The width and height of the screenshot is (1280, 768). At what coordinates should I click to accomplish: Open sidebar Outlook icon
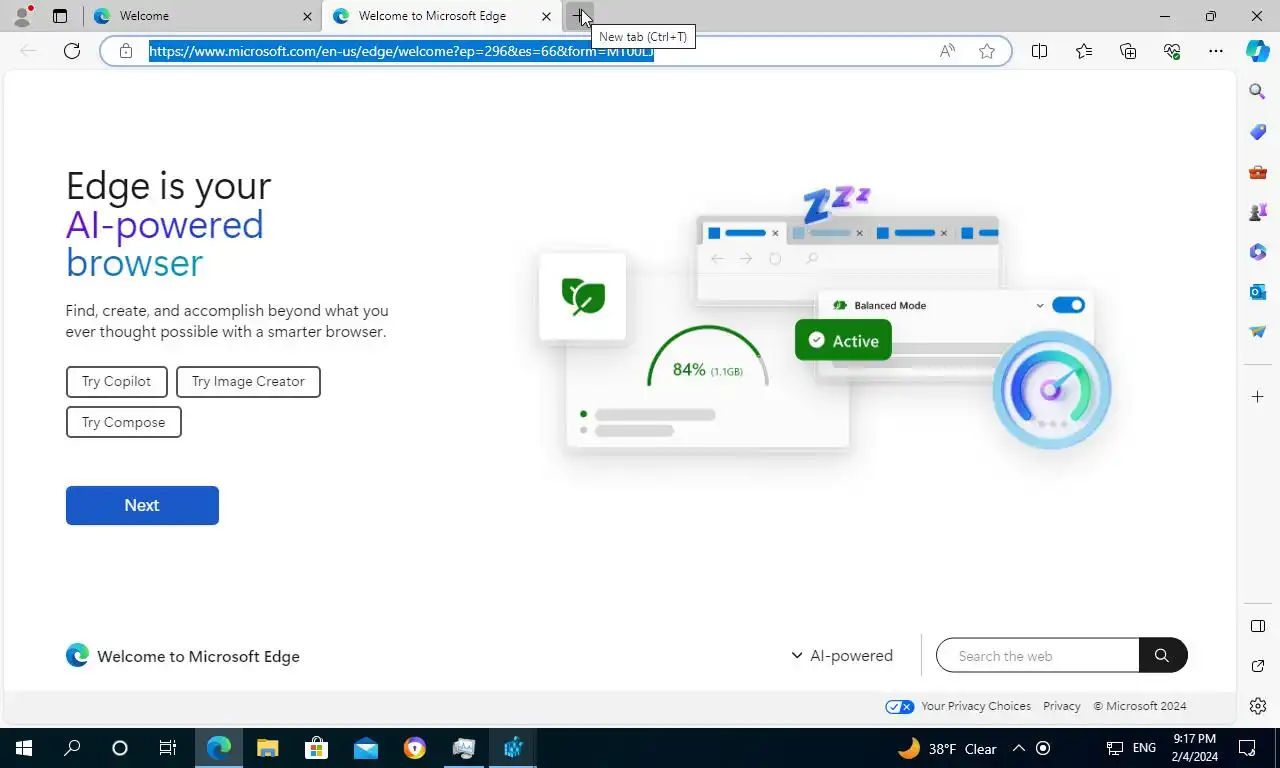pyautogui.click(x=1258, y=292)
